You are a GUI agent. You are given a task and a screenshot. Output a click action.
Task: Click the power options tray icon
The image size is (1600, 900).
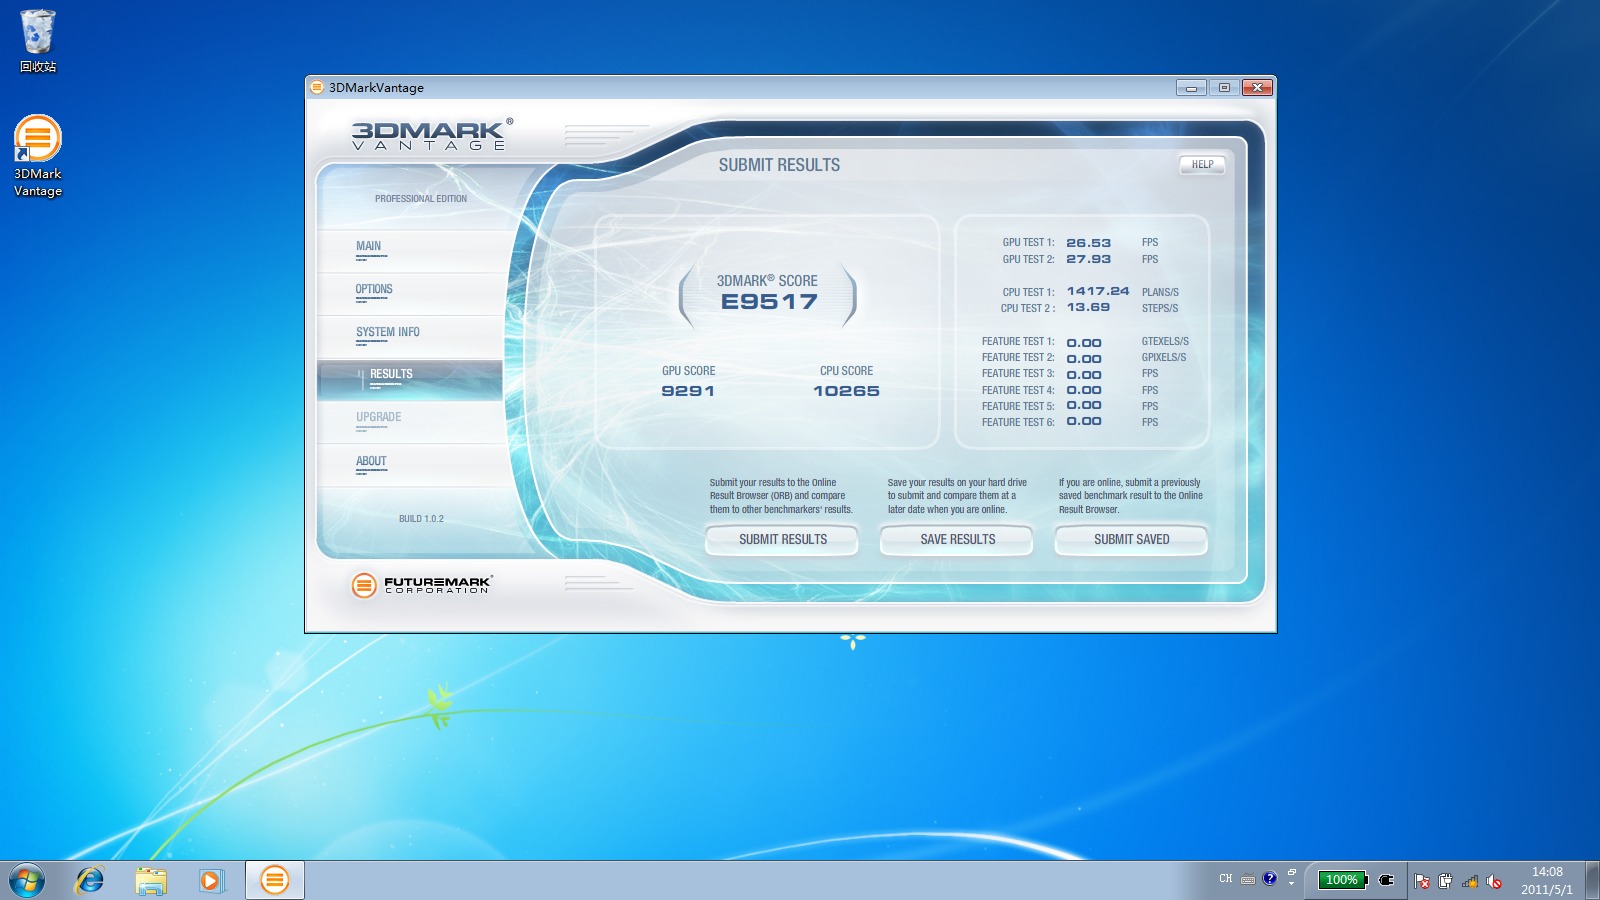tap(1446, 881)
